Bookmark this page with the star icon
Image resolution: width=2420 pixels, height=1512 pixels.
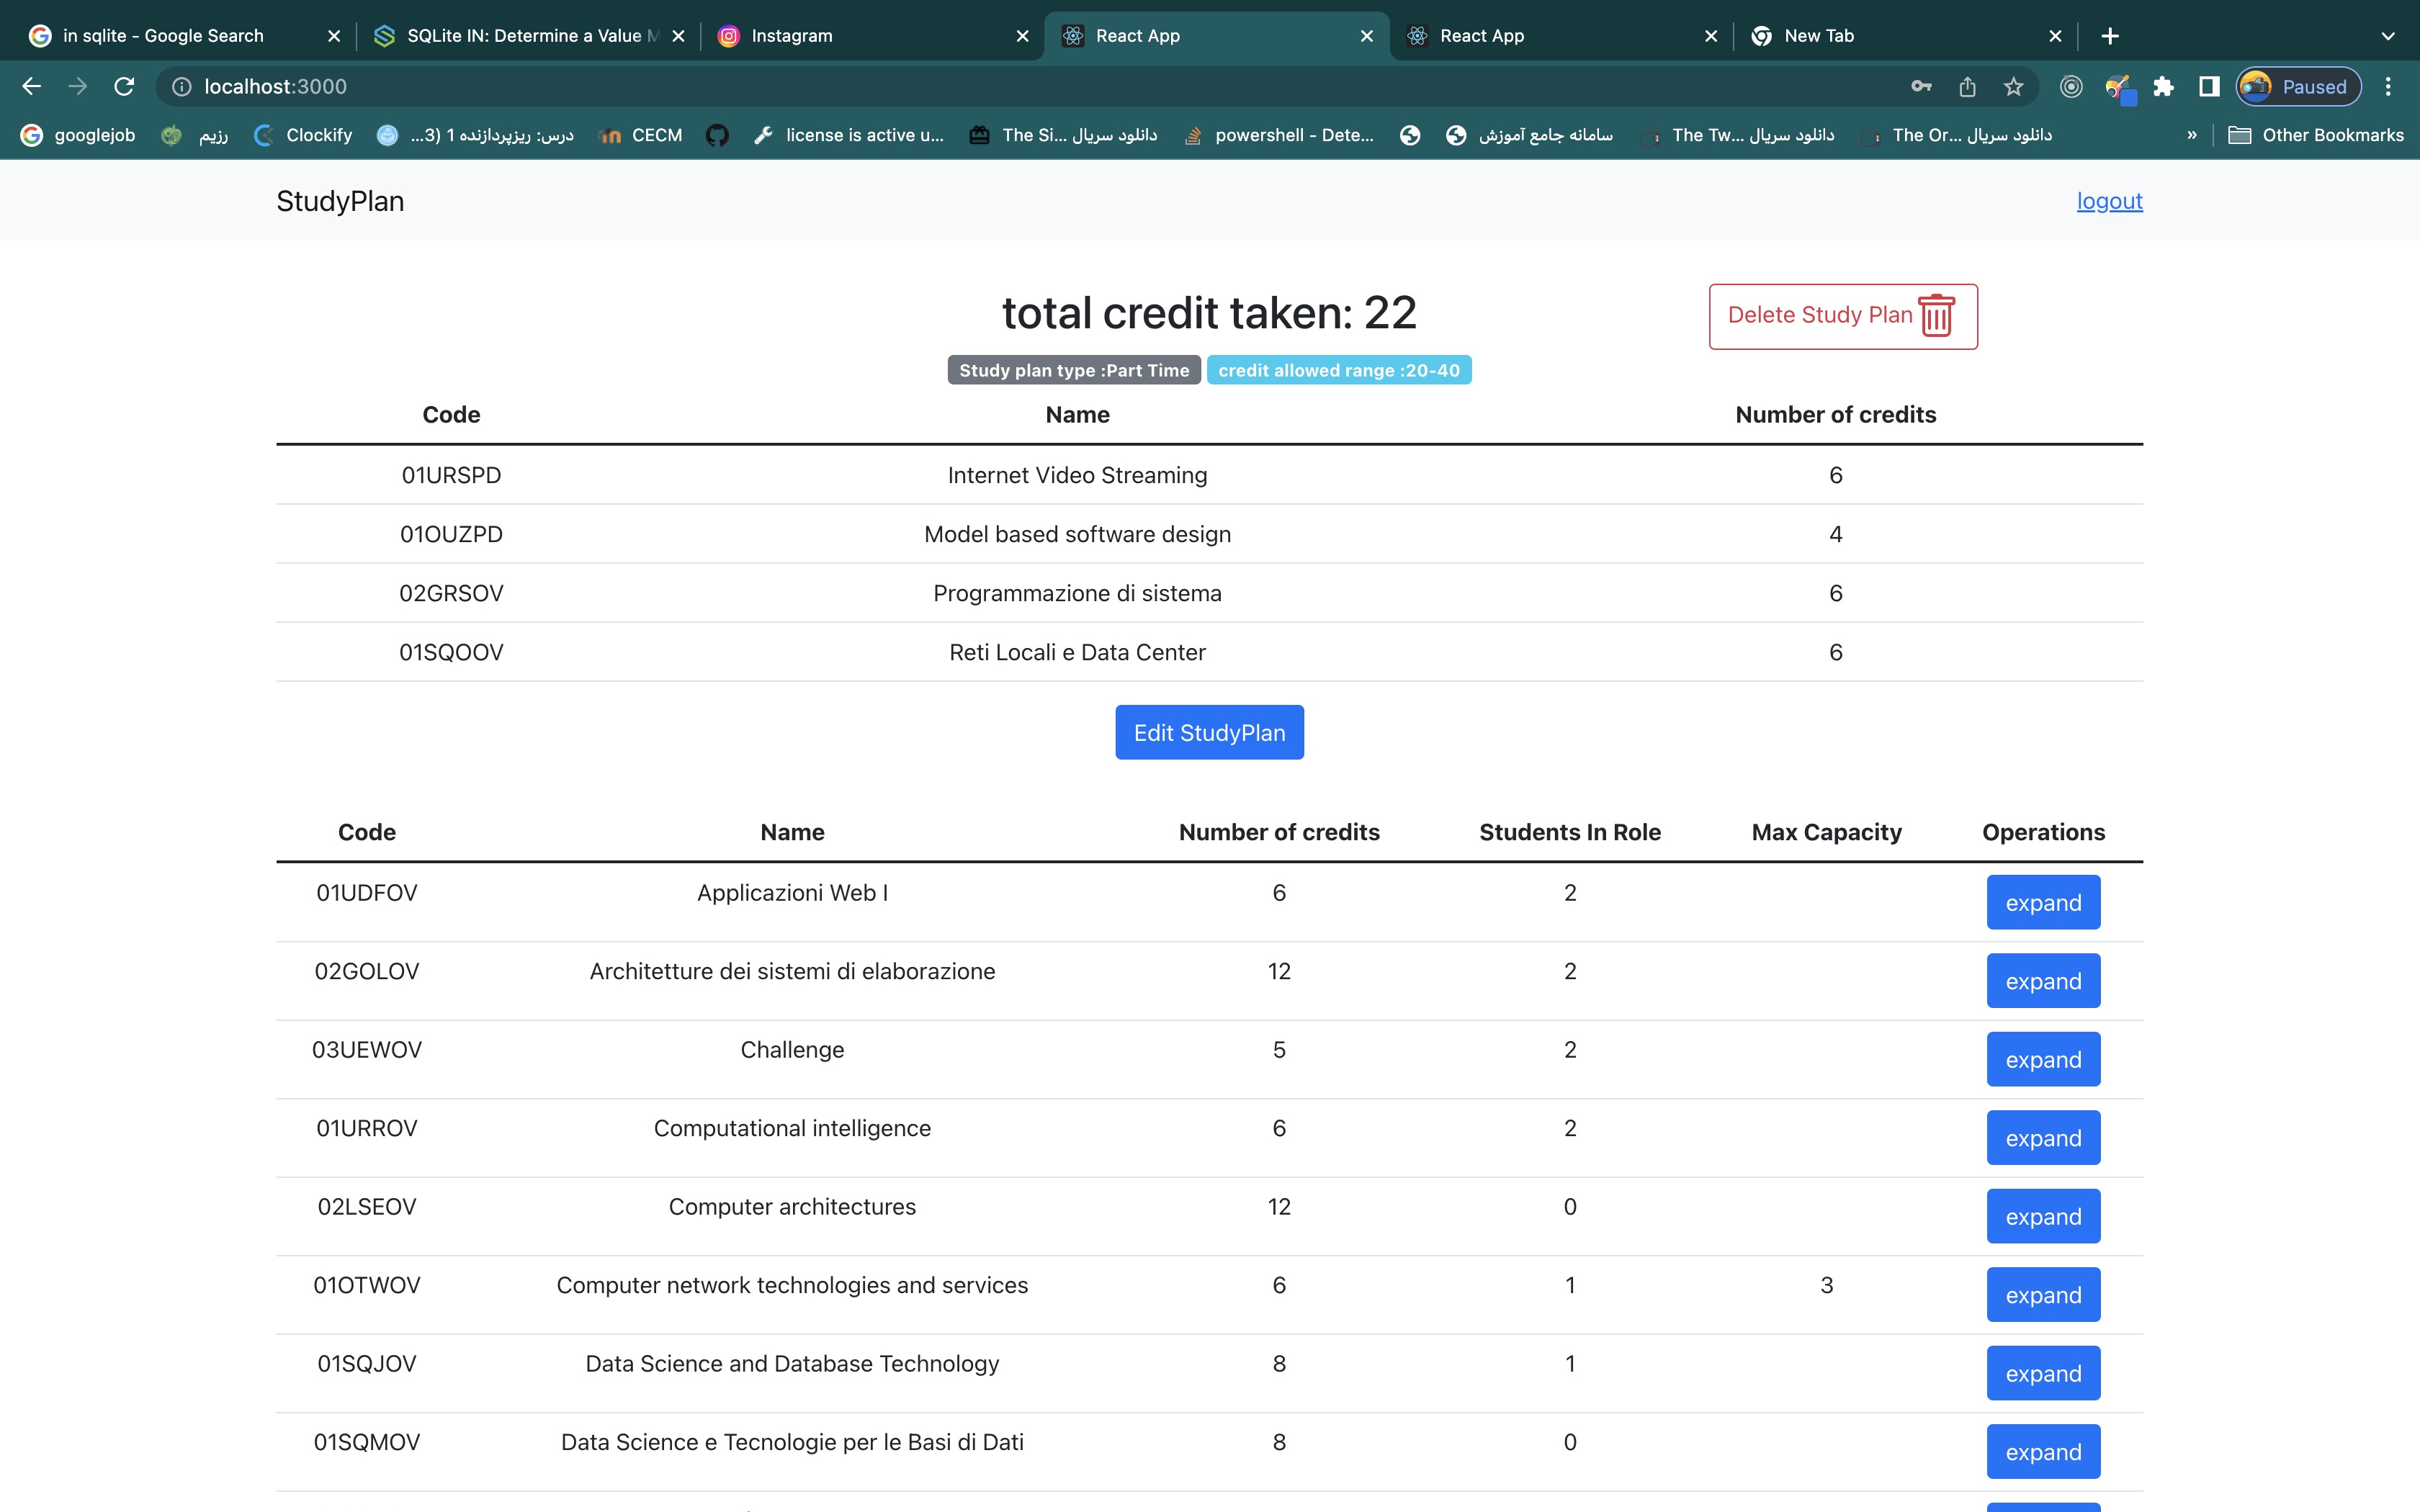pos(2013,87)
